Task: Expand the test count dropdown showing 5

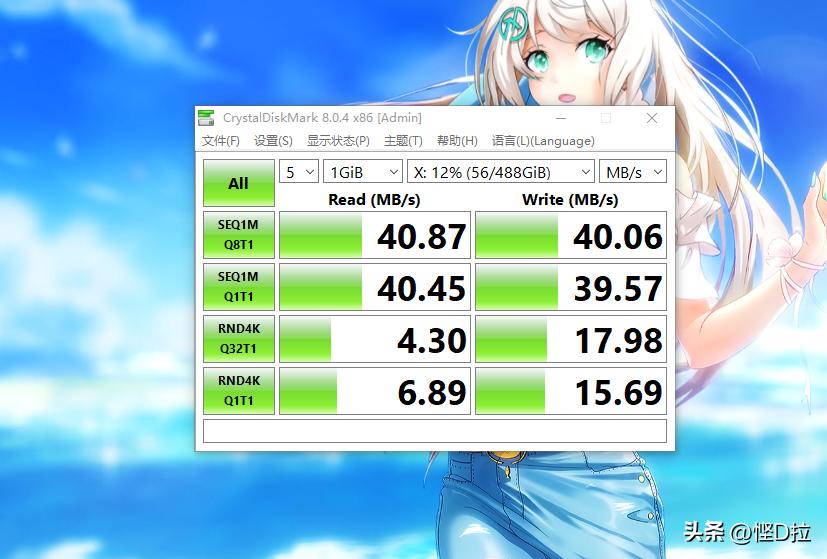Action: (299, 172)
